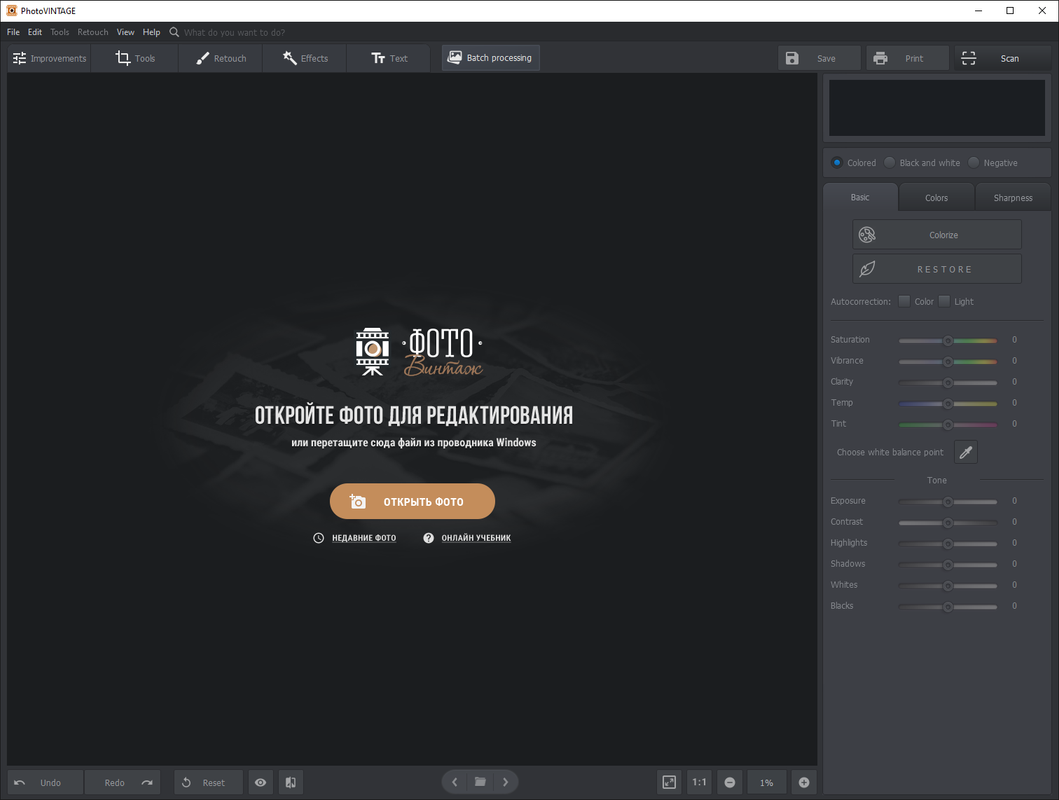Pick white balance point eyedropper
Image resolution: width=1059 pixels, height=800 pixels.
(x=966, y=452)
